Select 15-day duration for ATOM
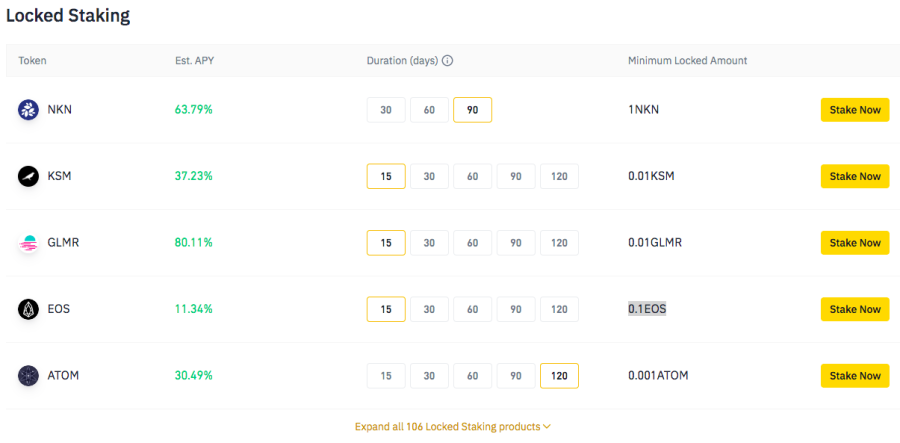Screen dimensions: 900x443 tap(386, 376)
